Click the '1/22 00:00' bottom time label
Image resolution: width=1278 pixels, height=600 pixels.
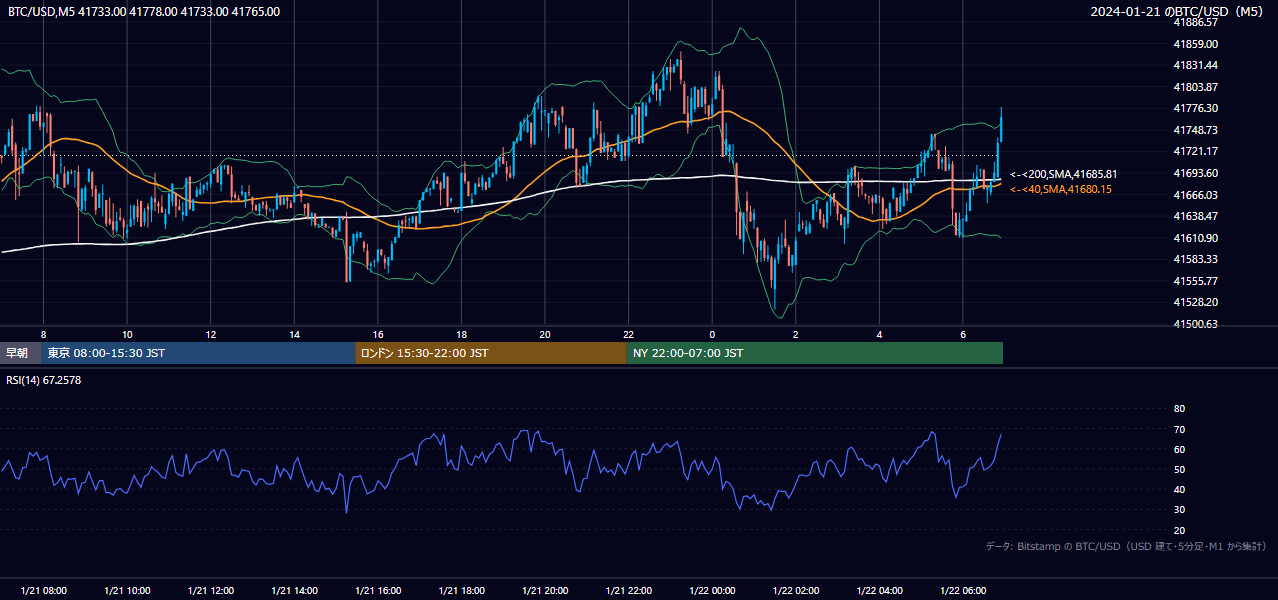pos(713,591)
